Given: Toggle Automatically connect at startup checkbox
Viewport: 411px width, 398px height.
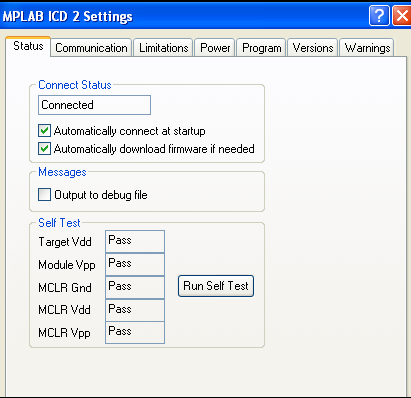Looking at the screenshot, I should pyautogui.click(x=44, y=131).
